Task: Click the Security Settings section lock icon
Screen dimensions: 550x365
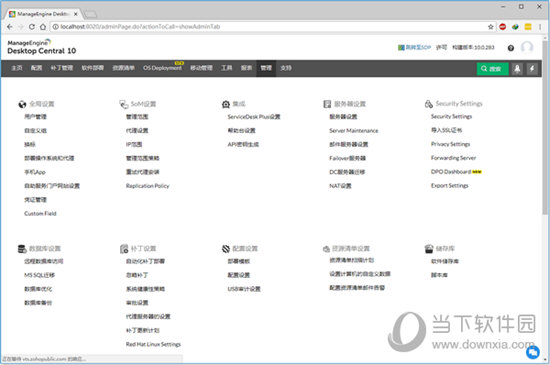Action: click(x=429, y=104)
